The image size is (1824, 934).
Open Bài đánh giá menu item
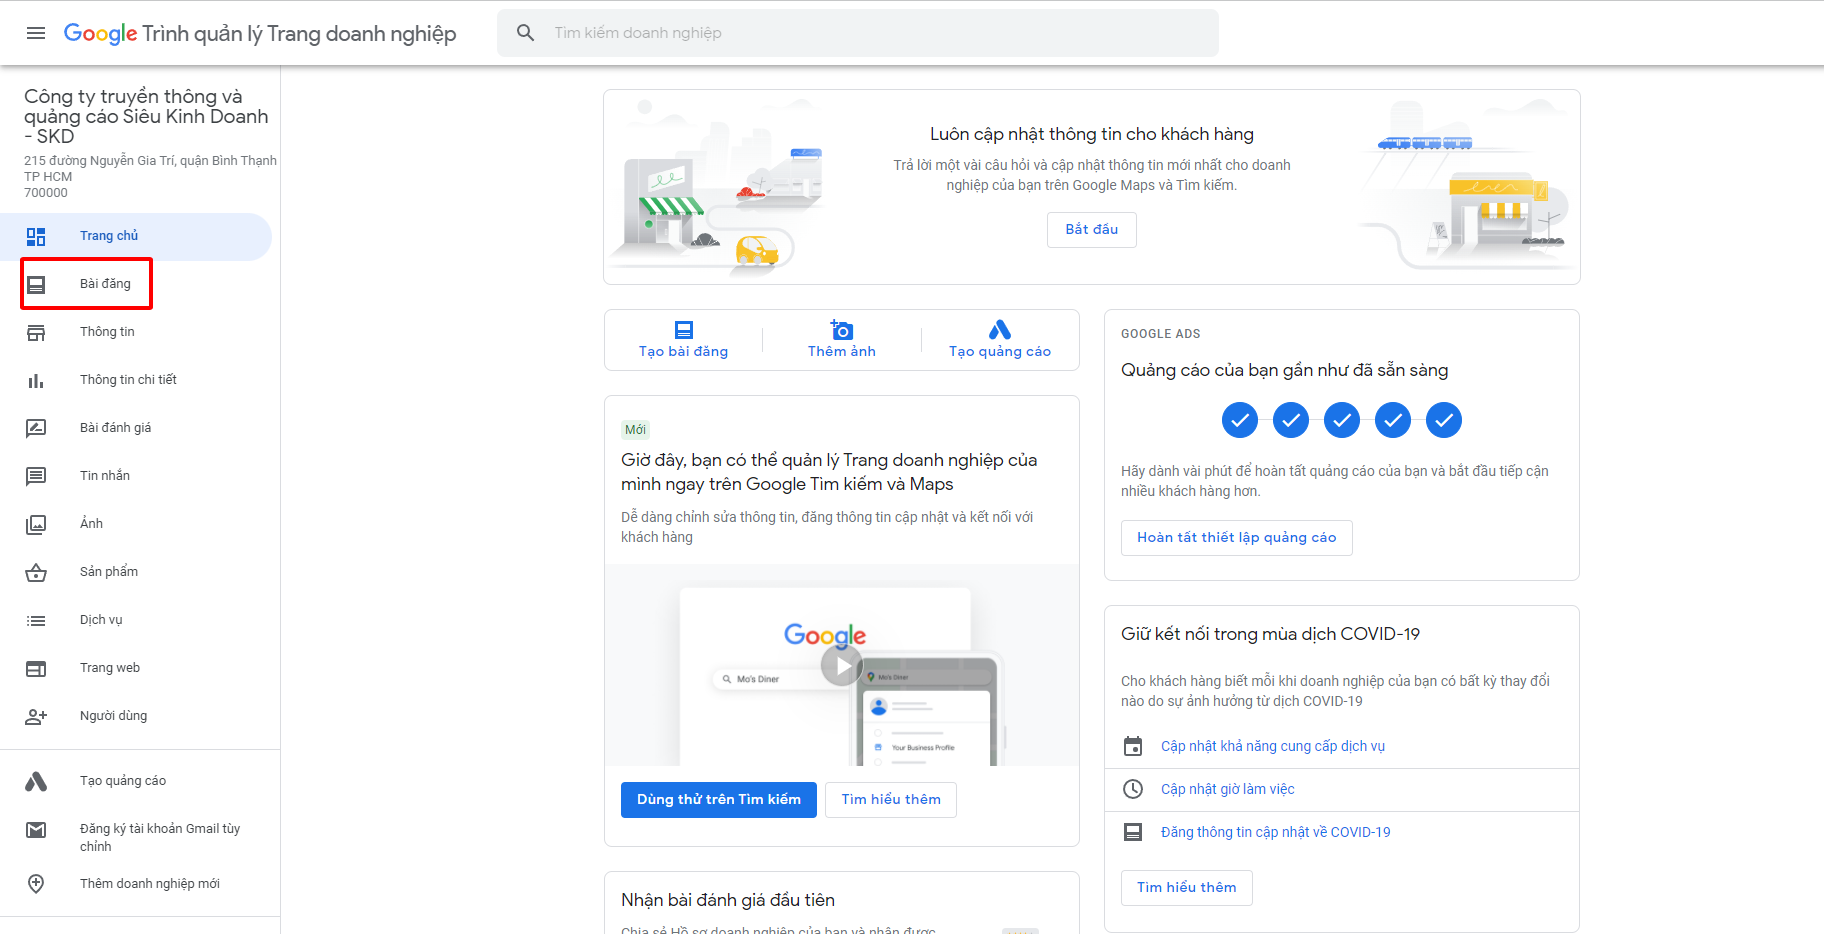(x=136, y=429)
